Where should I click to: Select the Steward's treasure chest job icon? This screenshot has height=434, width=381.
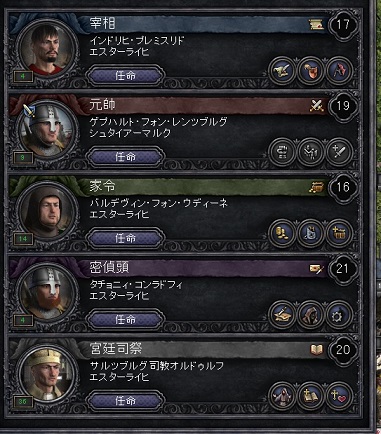pos(339,233)
